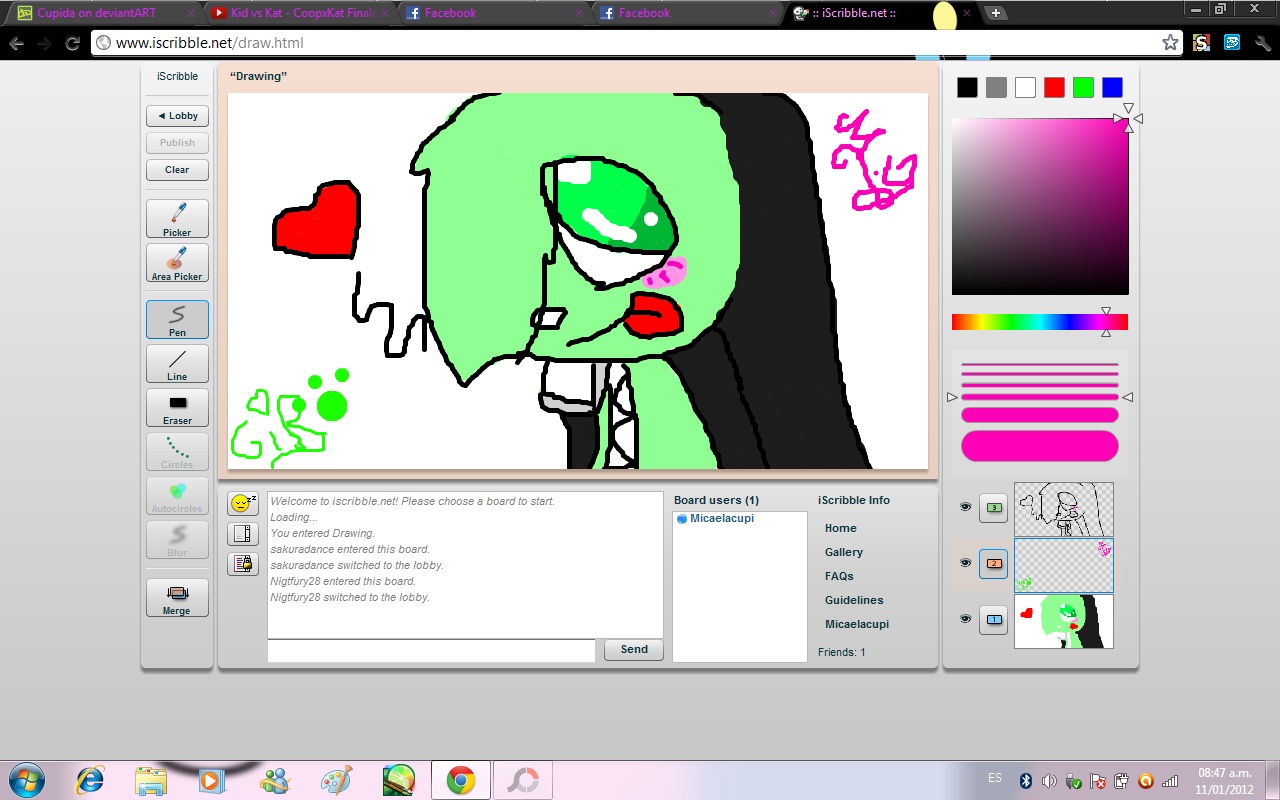The image size is (1280, 800).
Task: Hide layer 1 with eye icon
Action: tap(965, 619)
